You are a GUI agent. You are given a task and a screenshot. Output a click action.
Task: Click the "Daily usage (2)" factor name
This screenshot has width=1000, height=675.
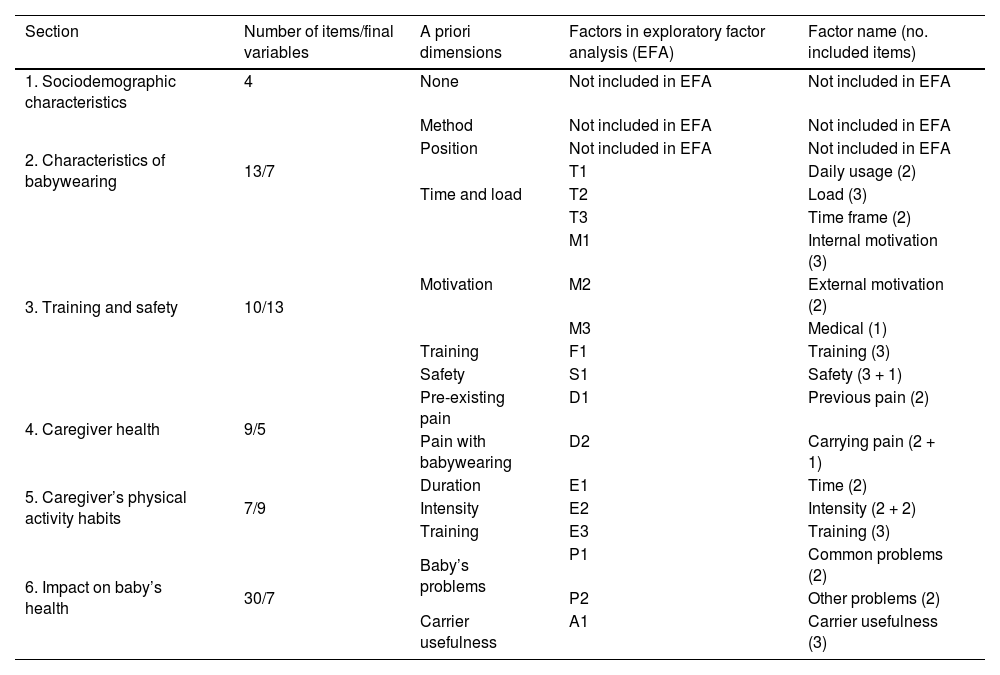(861, 171)
